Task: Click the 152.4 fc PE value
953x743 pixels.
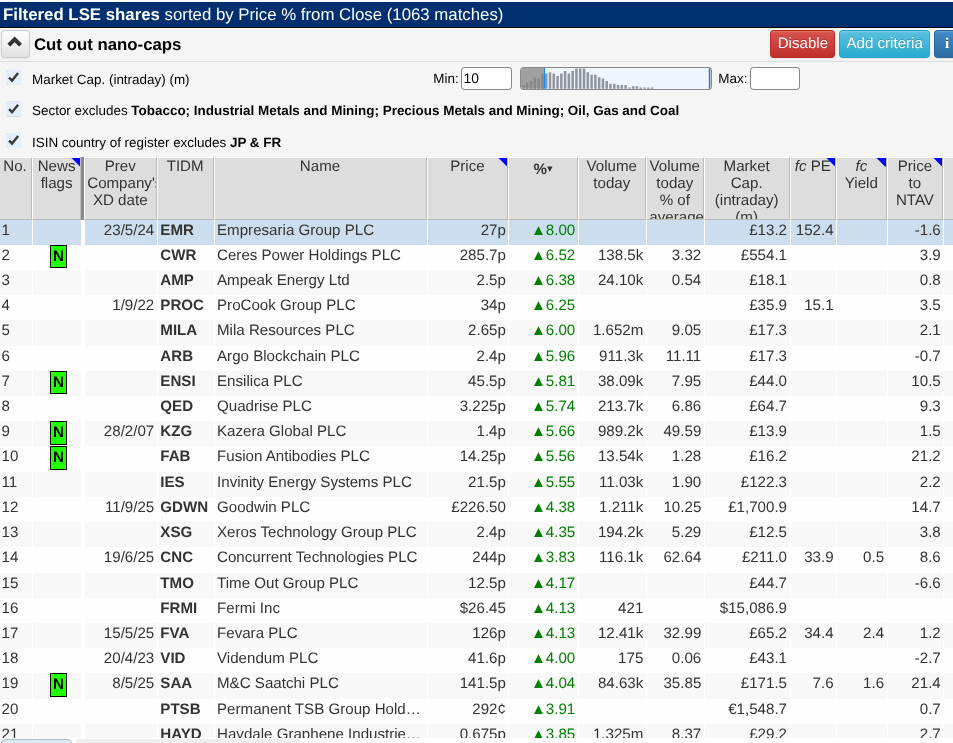Action: click(814, 230)
